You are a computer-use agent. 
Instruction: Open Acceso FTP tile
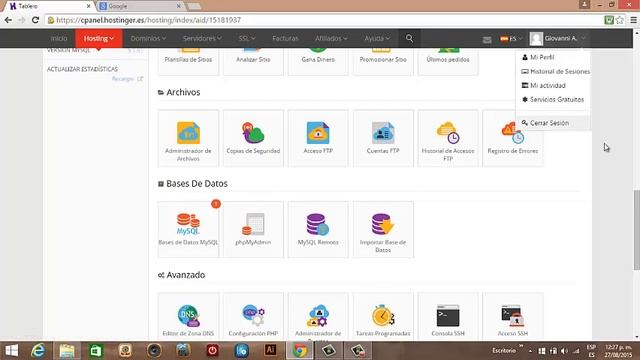(x=318, y=138)
